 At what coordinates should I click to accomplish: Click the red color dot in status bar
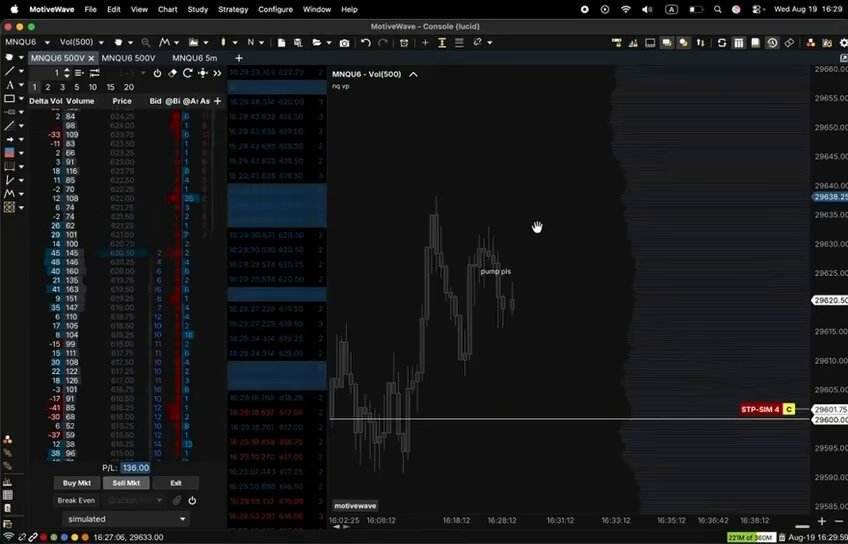click(x=43, y=538)
